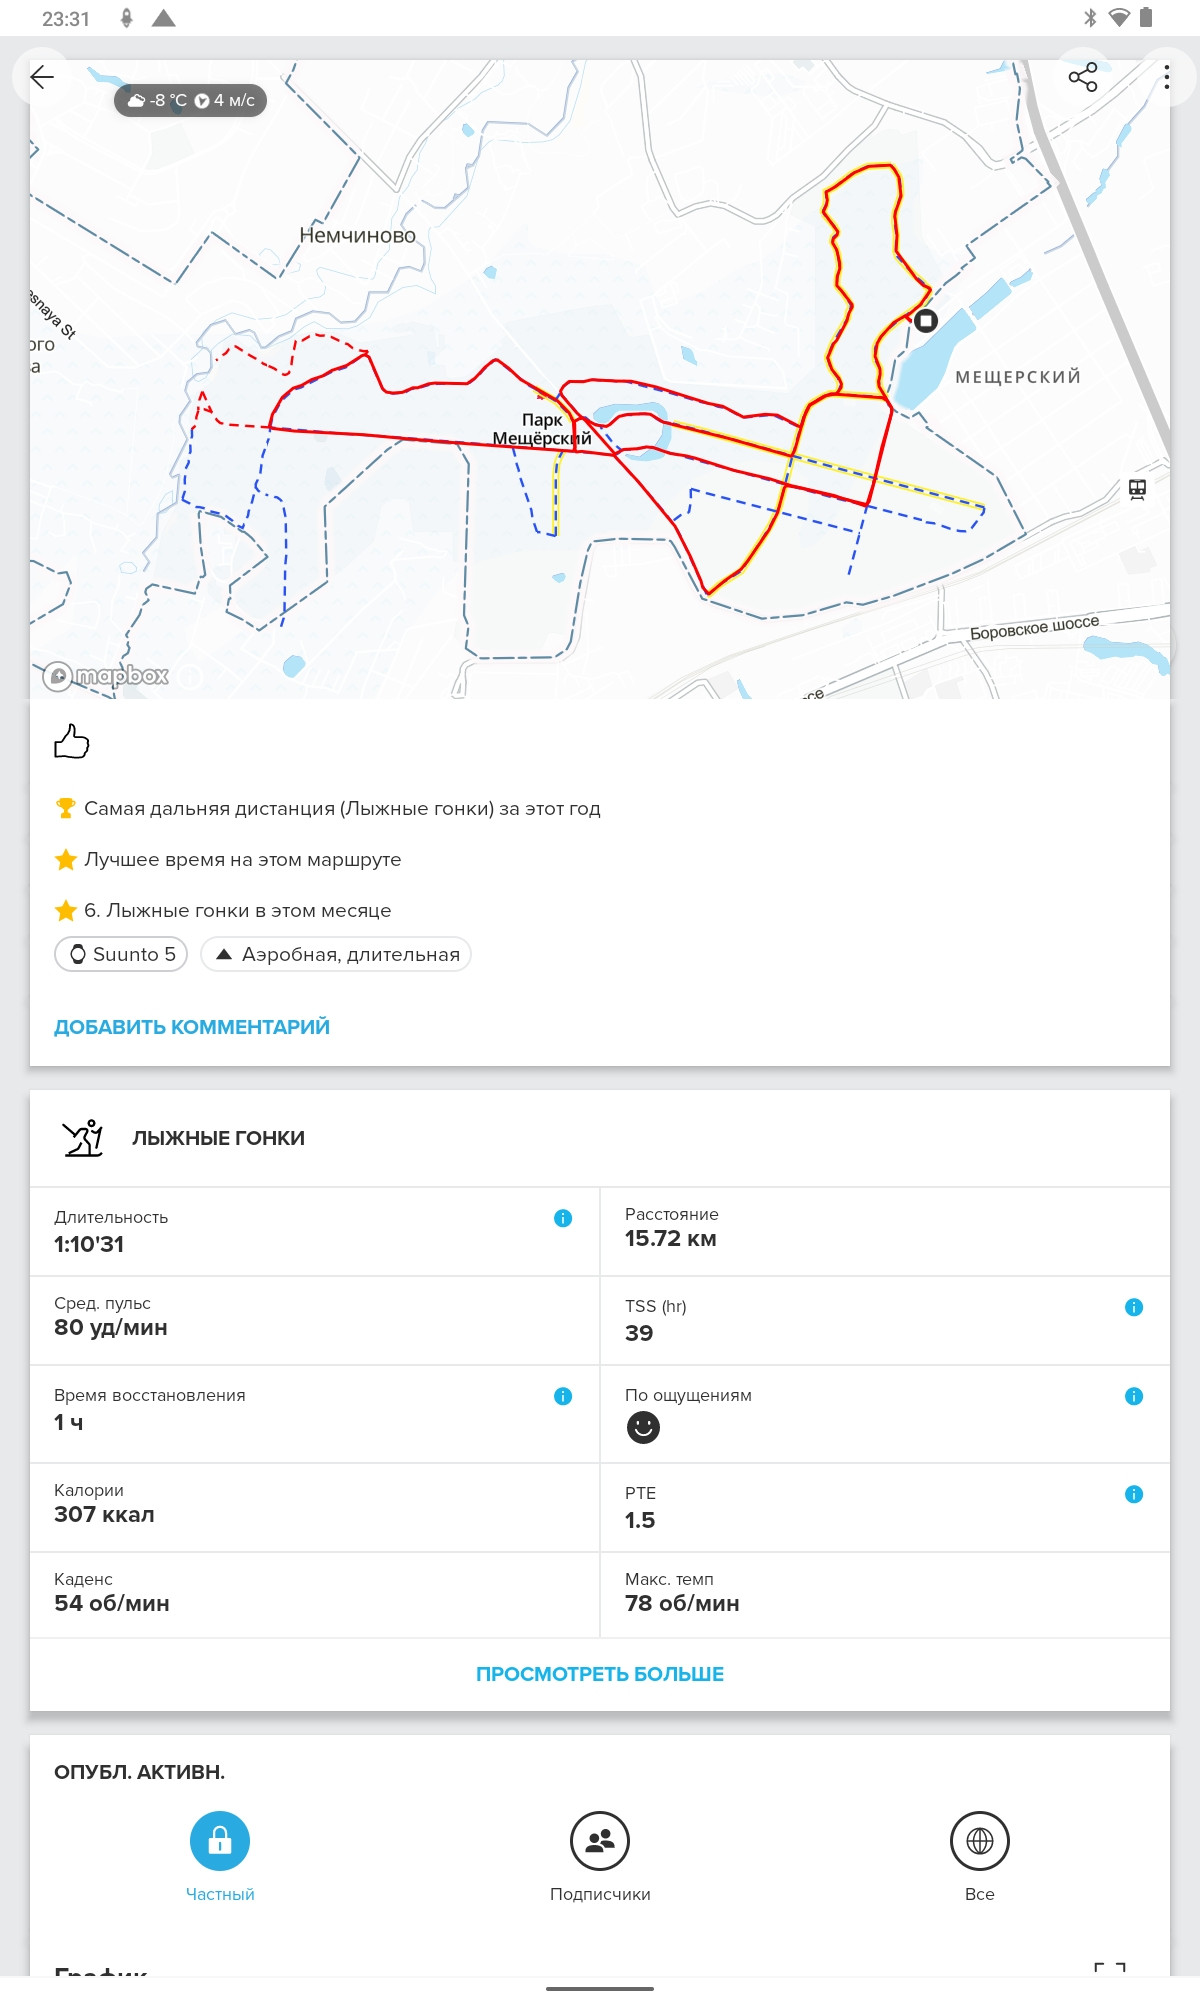Tap the weather and wind badge
The height and width of the screenshot is (2000, 1200).
(x=190, y=100)
